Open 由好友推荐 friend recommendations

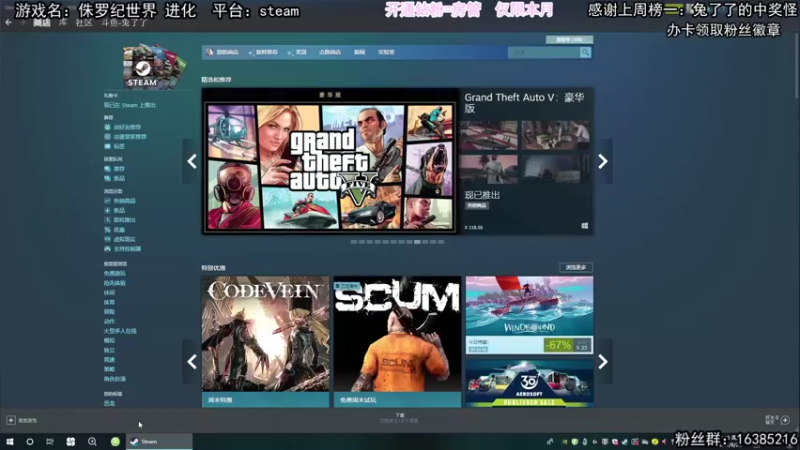pos(128,127)
